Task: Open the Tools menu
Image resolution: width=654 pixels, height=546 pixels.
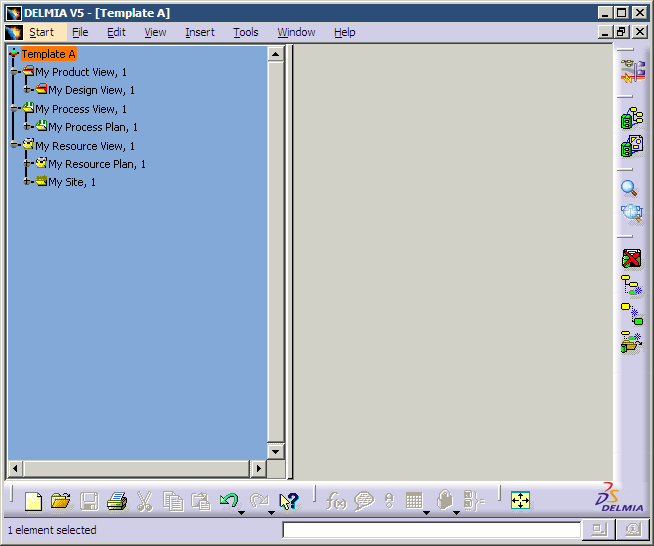Action: point(245,32)
